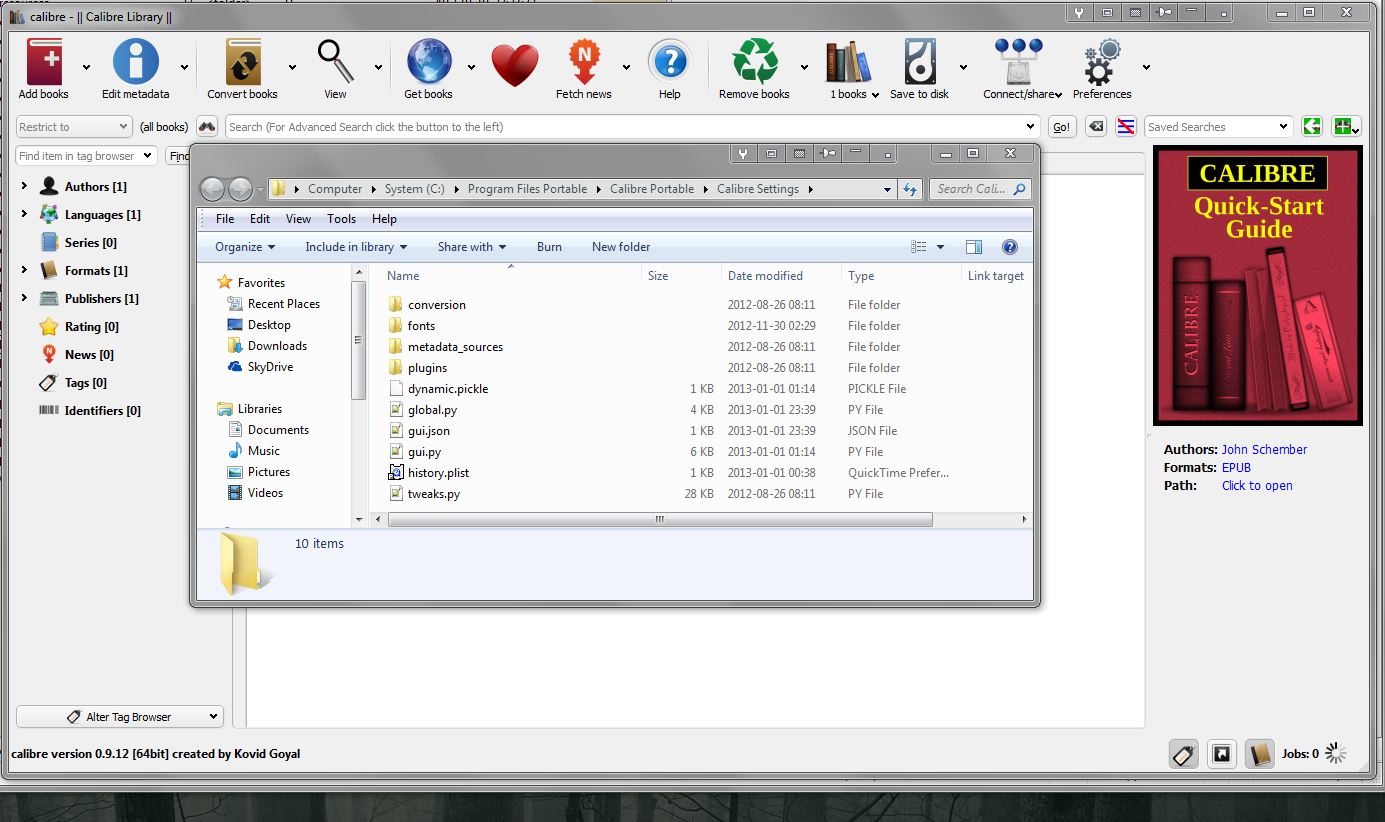Open the Convert books dropdown arrow

(292, 68)
